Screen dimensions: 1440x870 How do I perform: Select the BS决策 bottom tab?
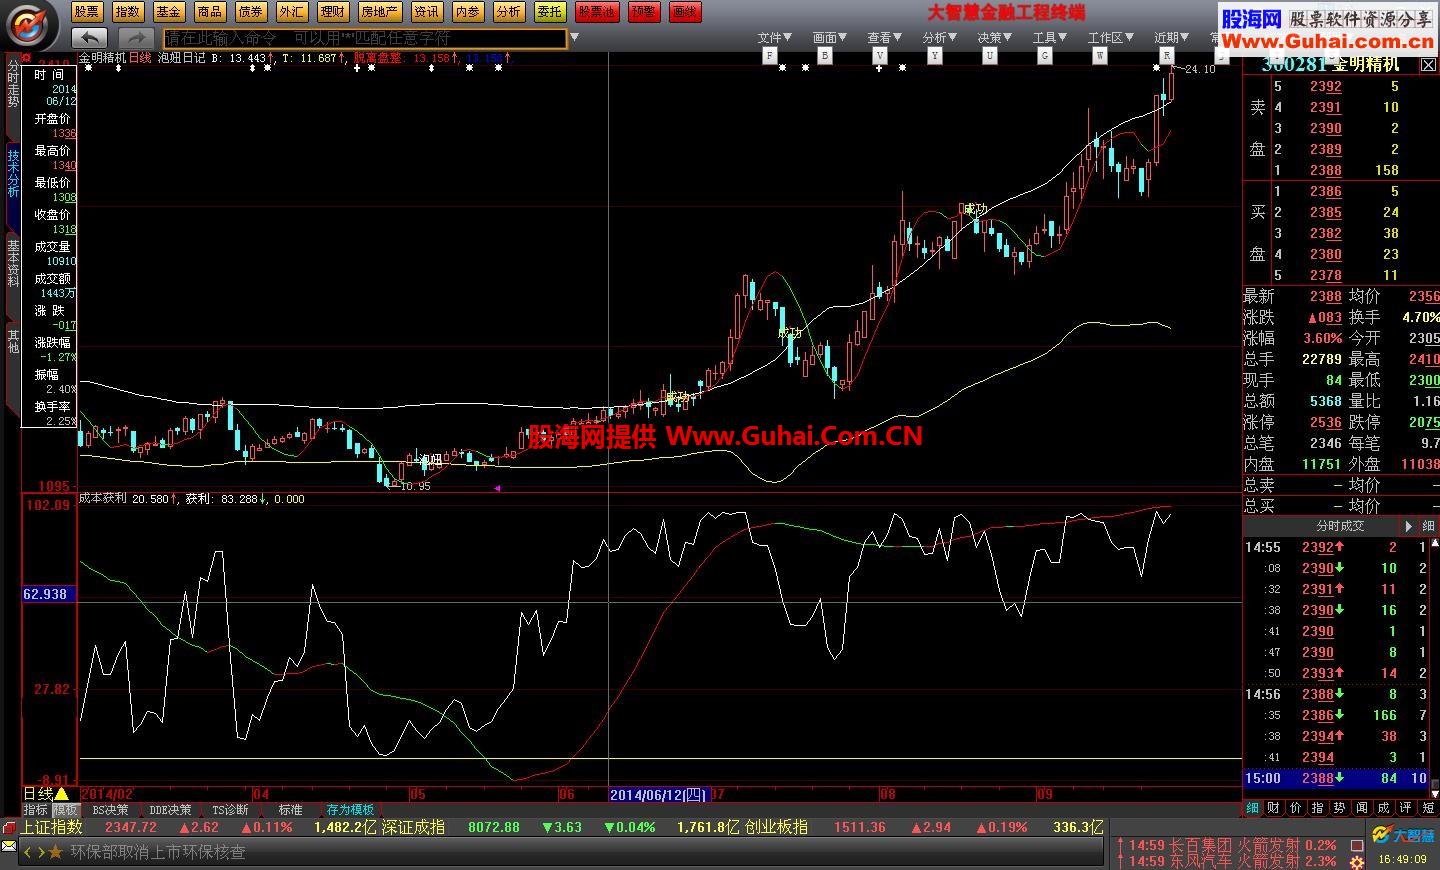tap(110, 810)
